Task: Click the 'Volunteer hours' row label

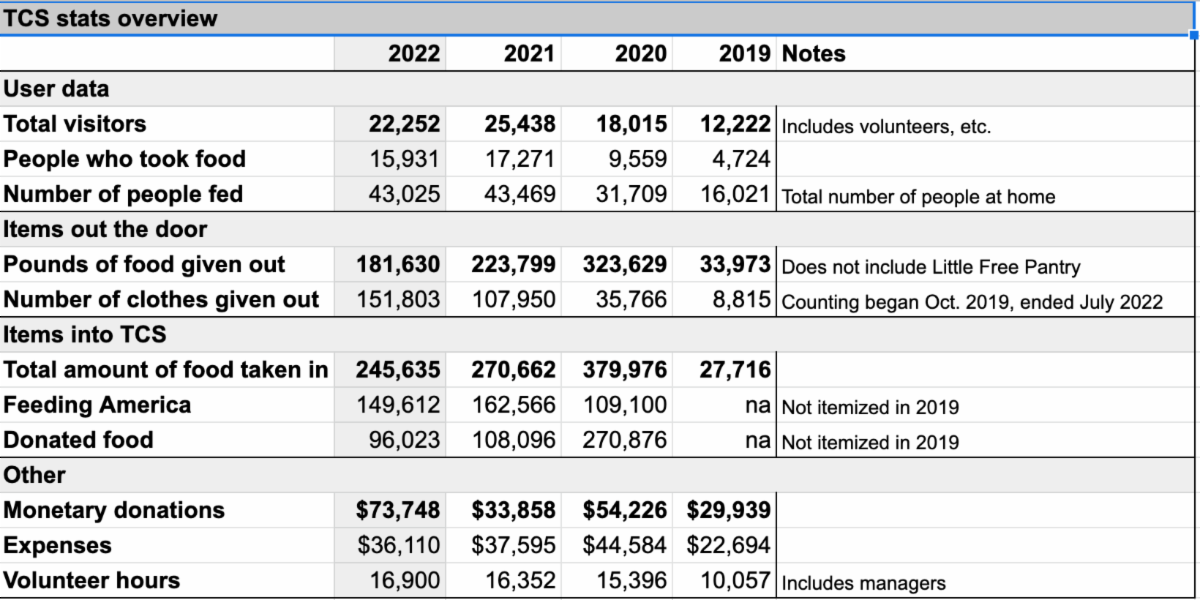Action: 92,580
